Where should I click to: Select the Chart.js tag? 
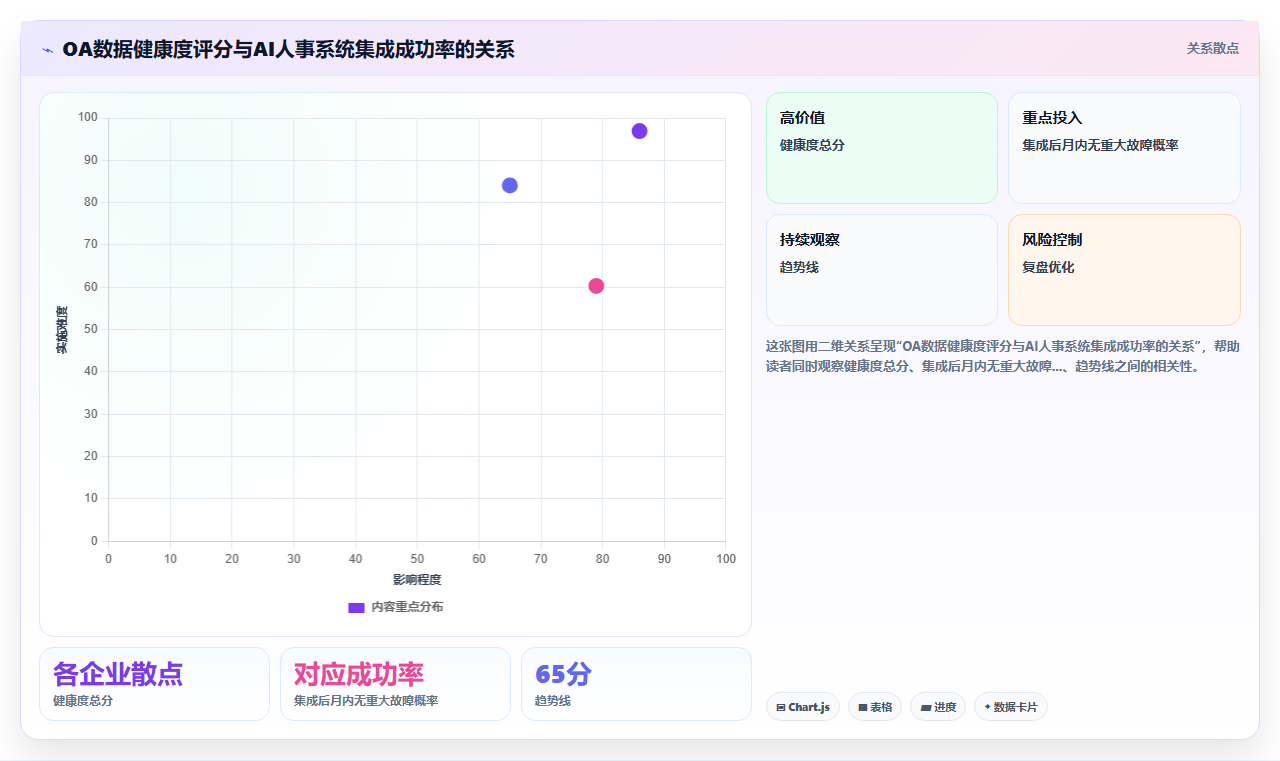pyautogui.click(x=803, y=707)
